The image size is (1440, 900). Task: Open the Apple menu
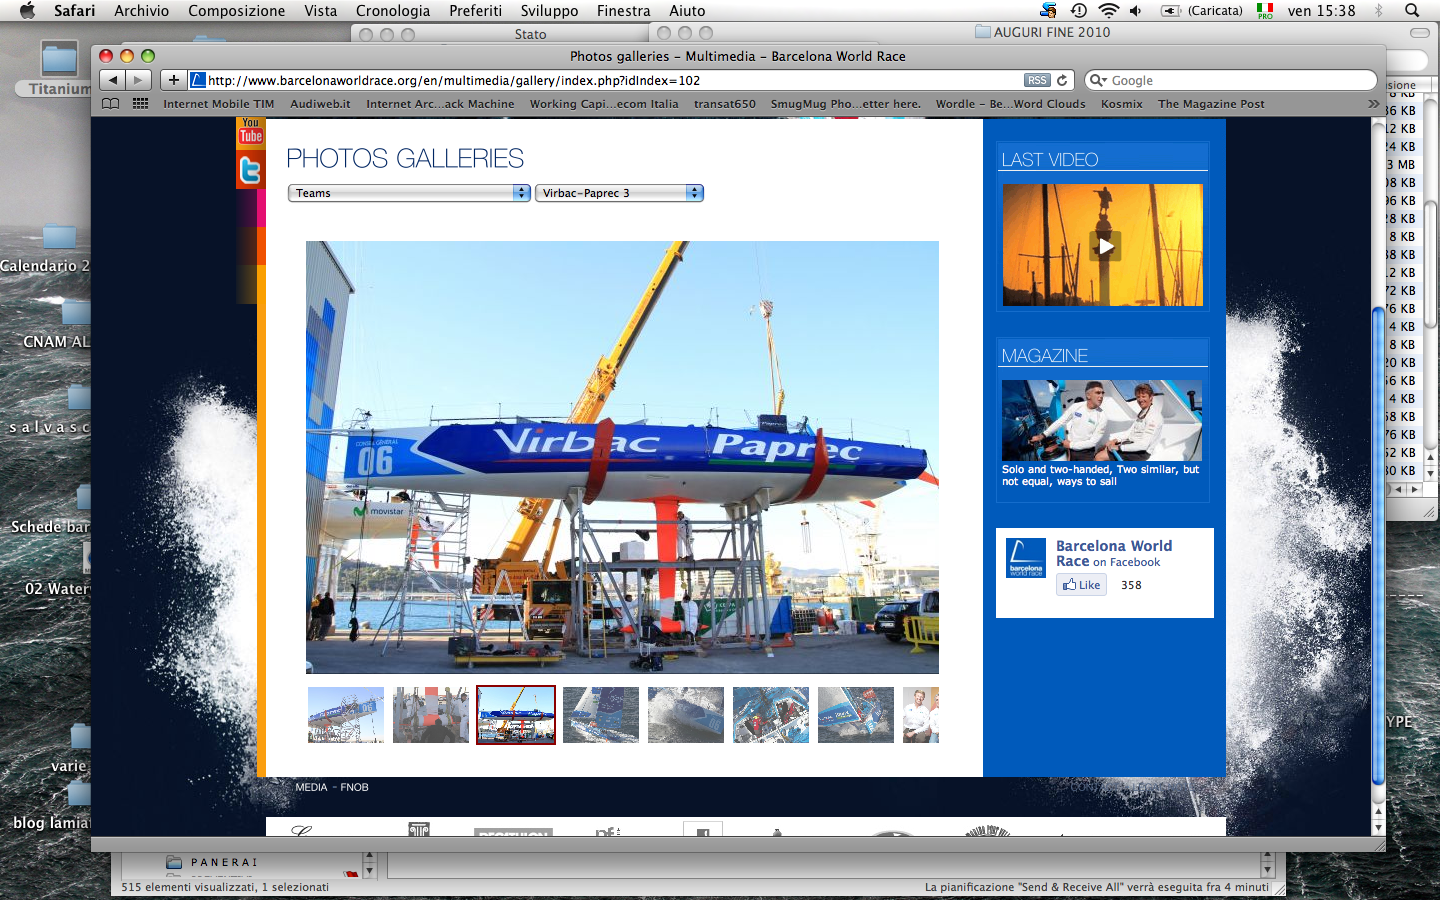coord(27,10)
